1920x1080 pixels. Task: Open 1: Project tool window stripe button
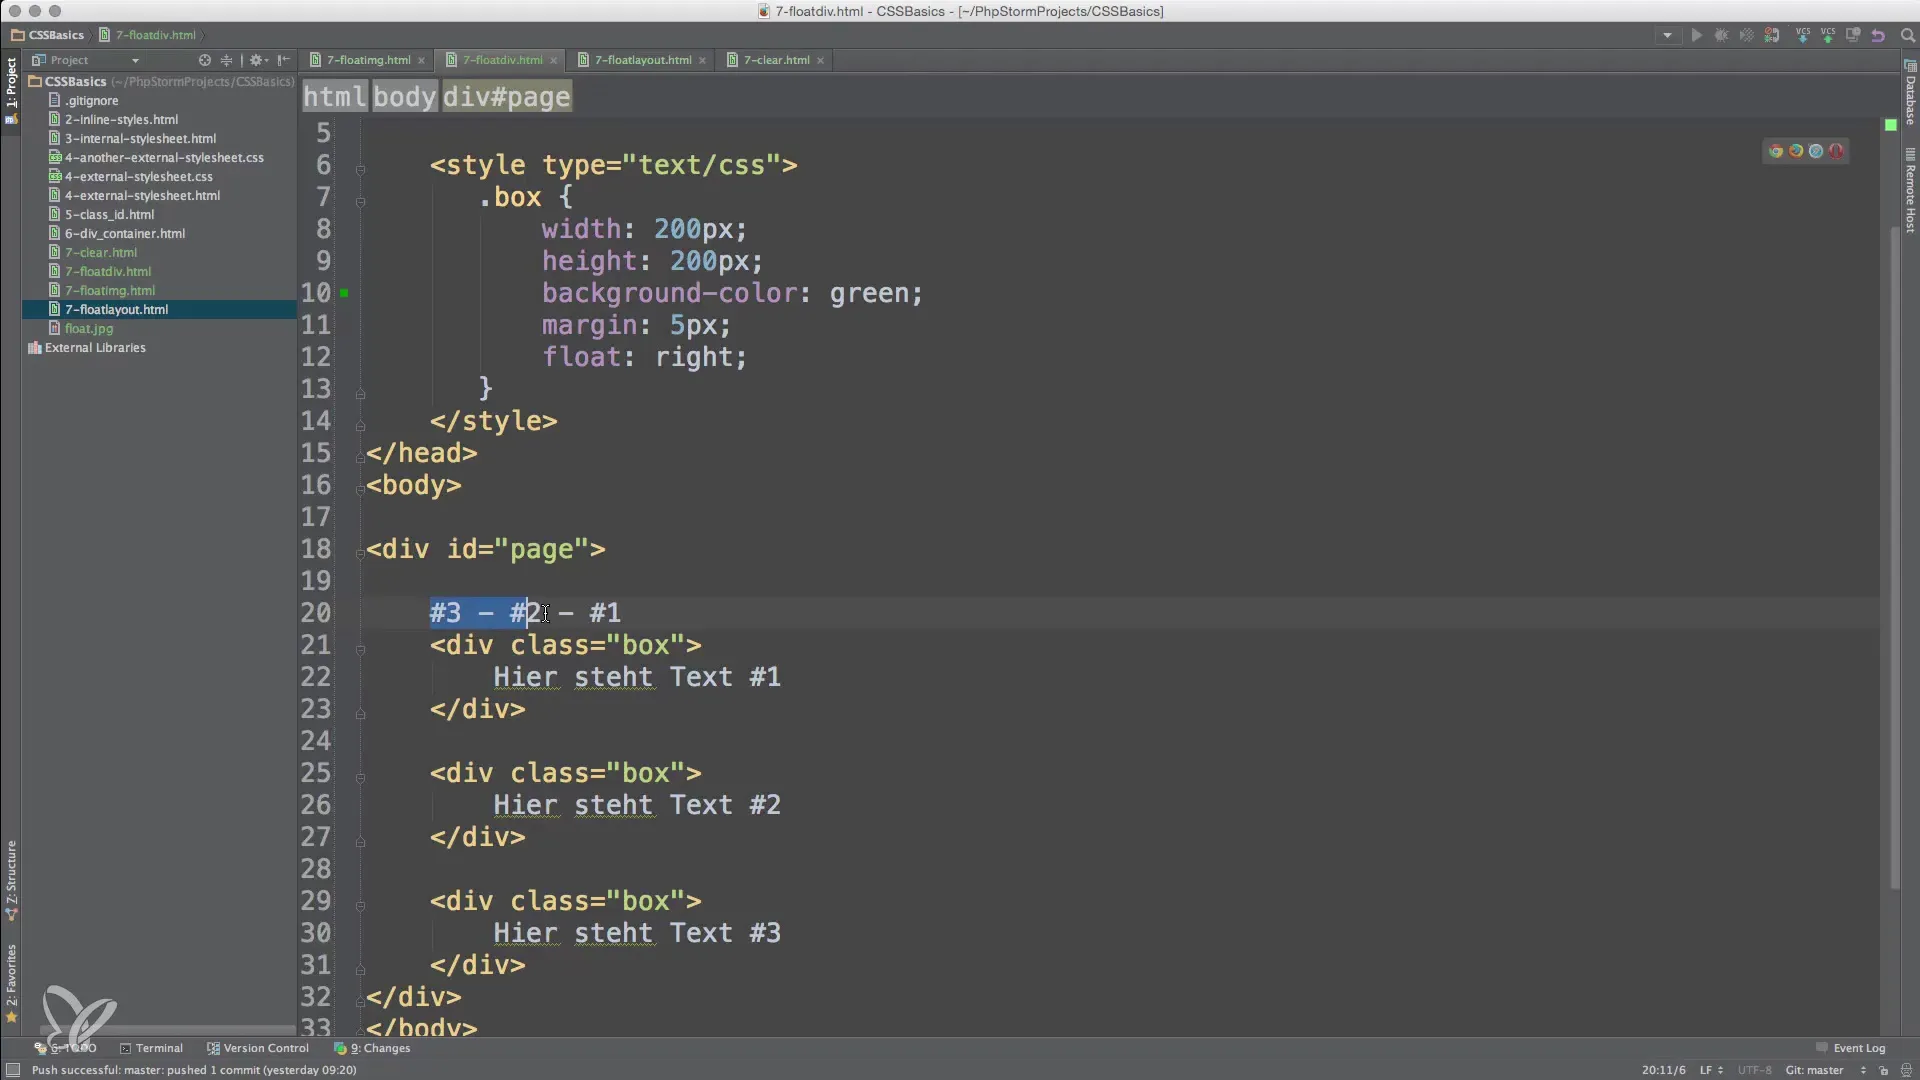pyautogui.click(x=11, y=90)
